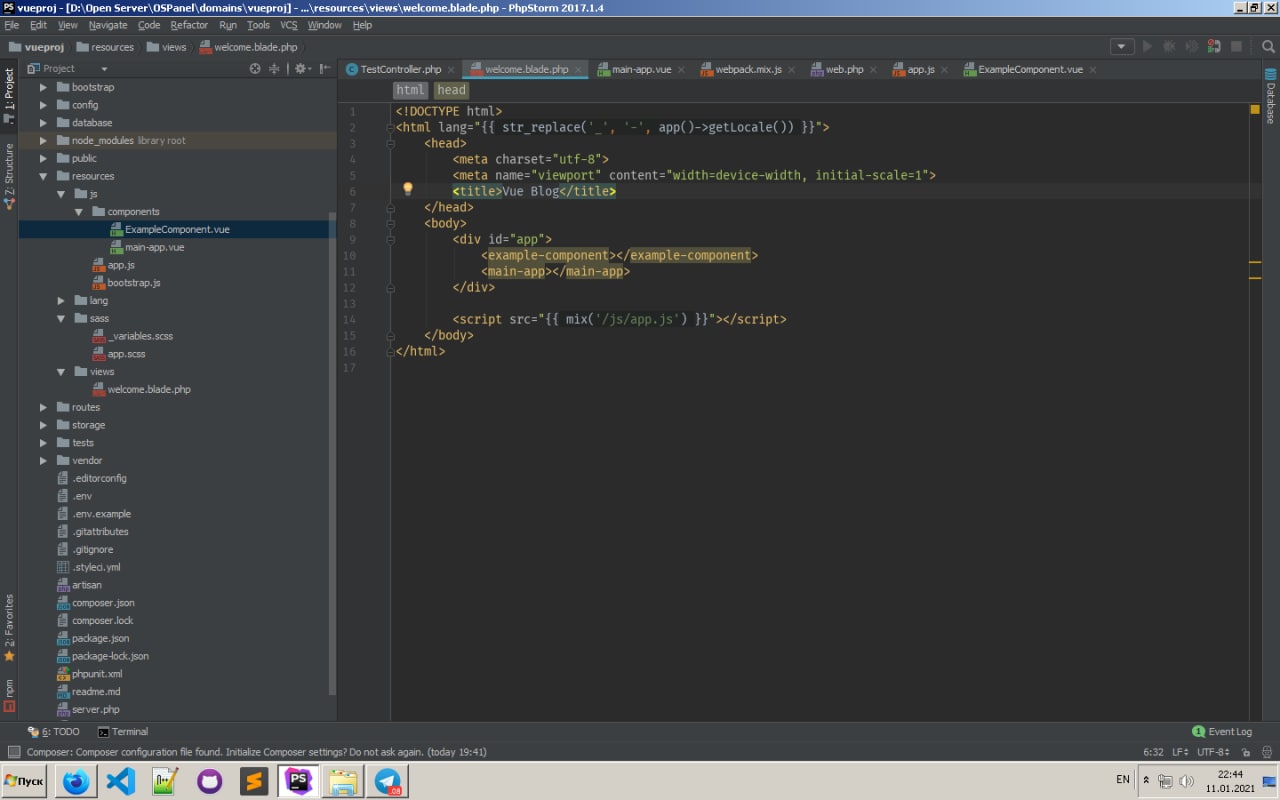
Task: Open the TODO tool window
Action: [54, 732]
